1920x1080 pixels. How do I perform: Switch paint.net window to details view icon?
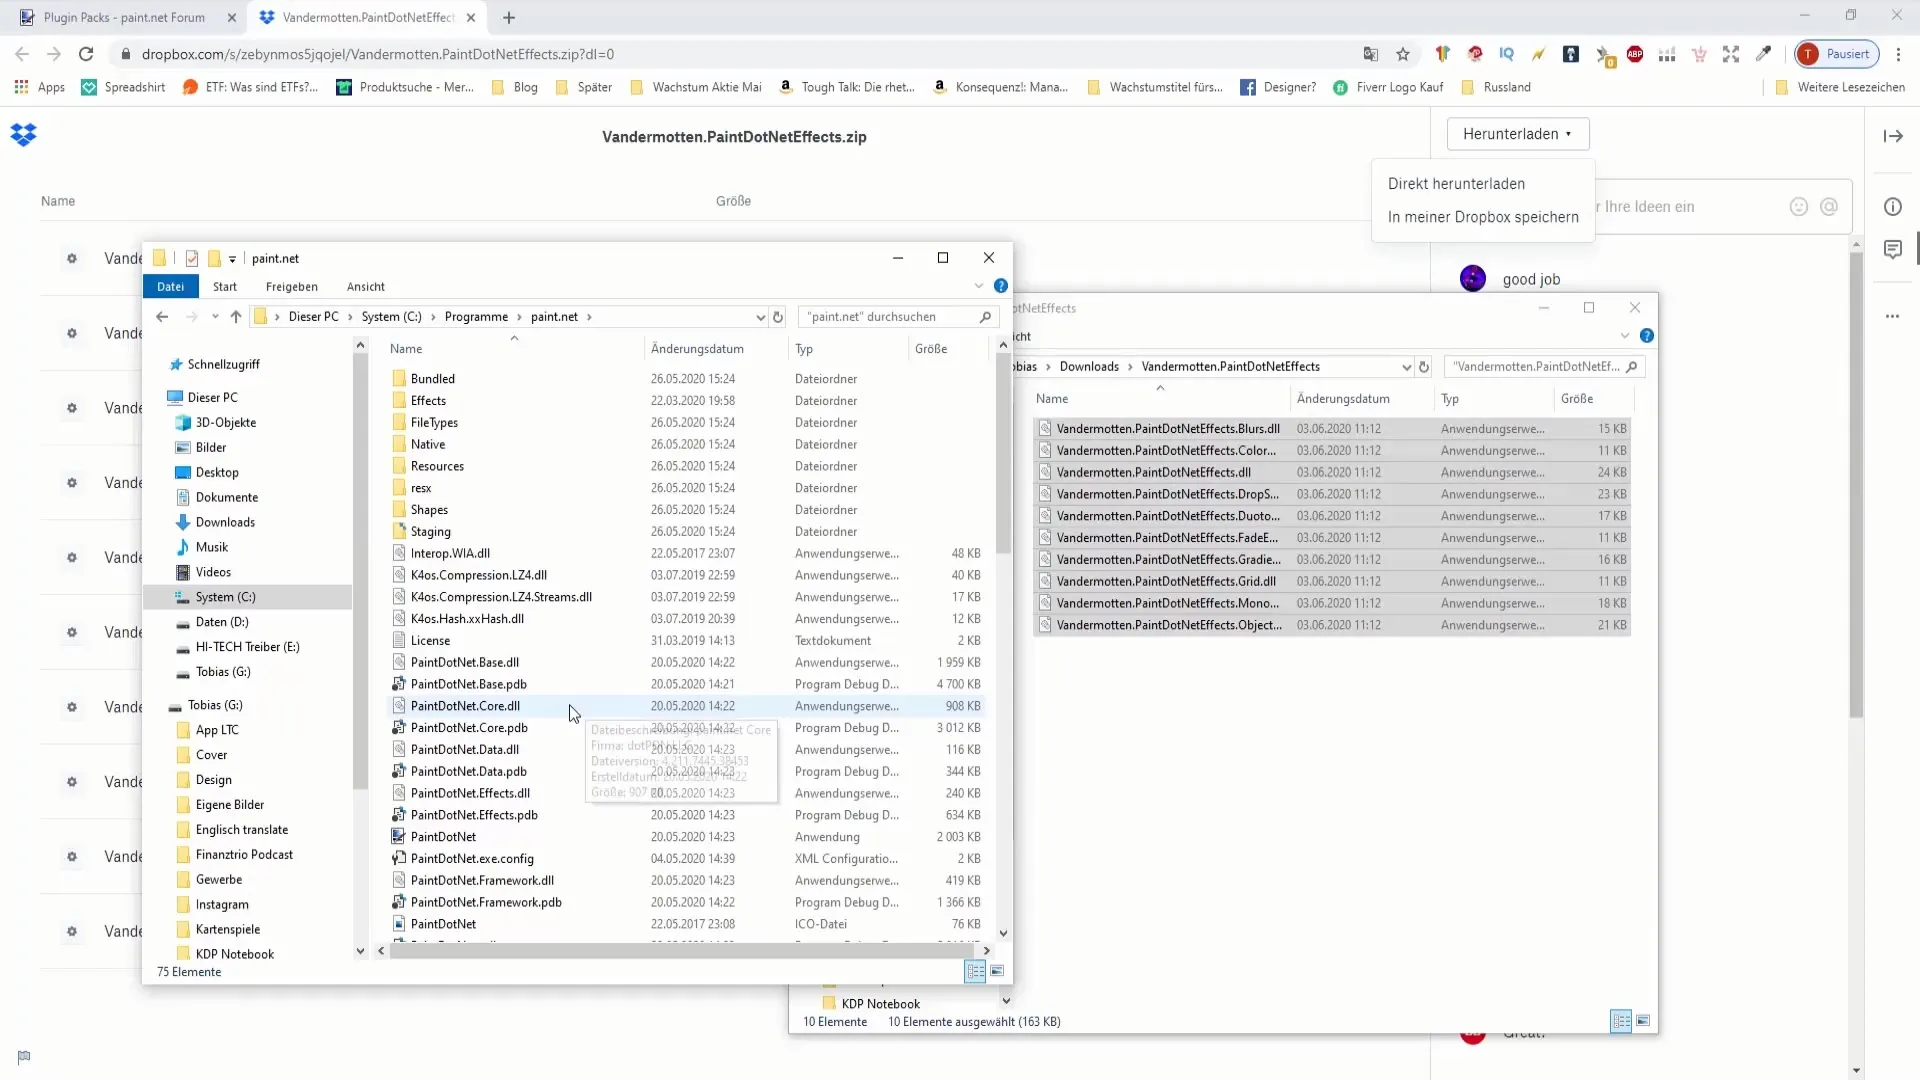(x=975, y=971)
